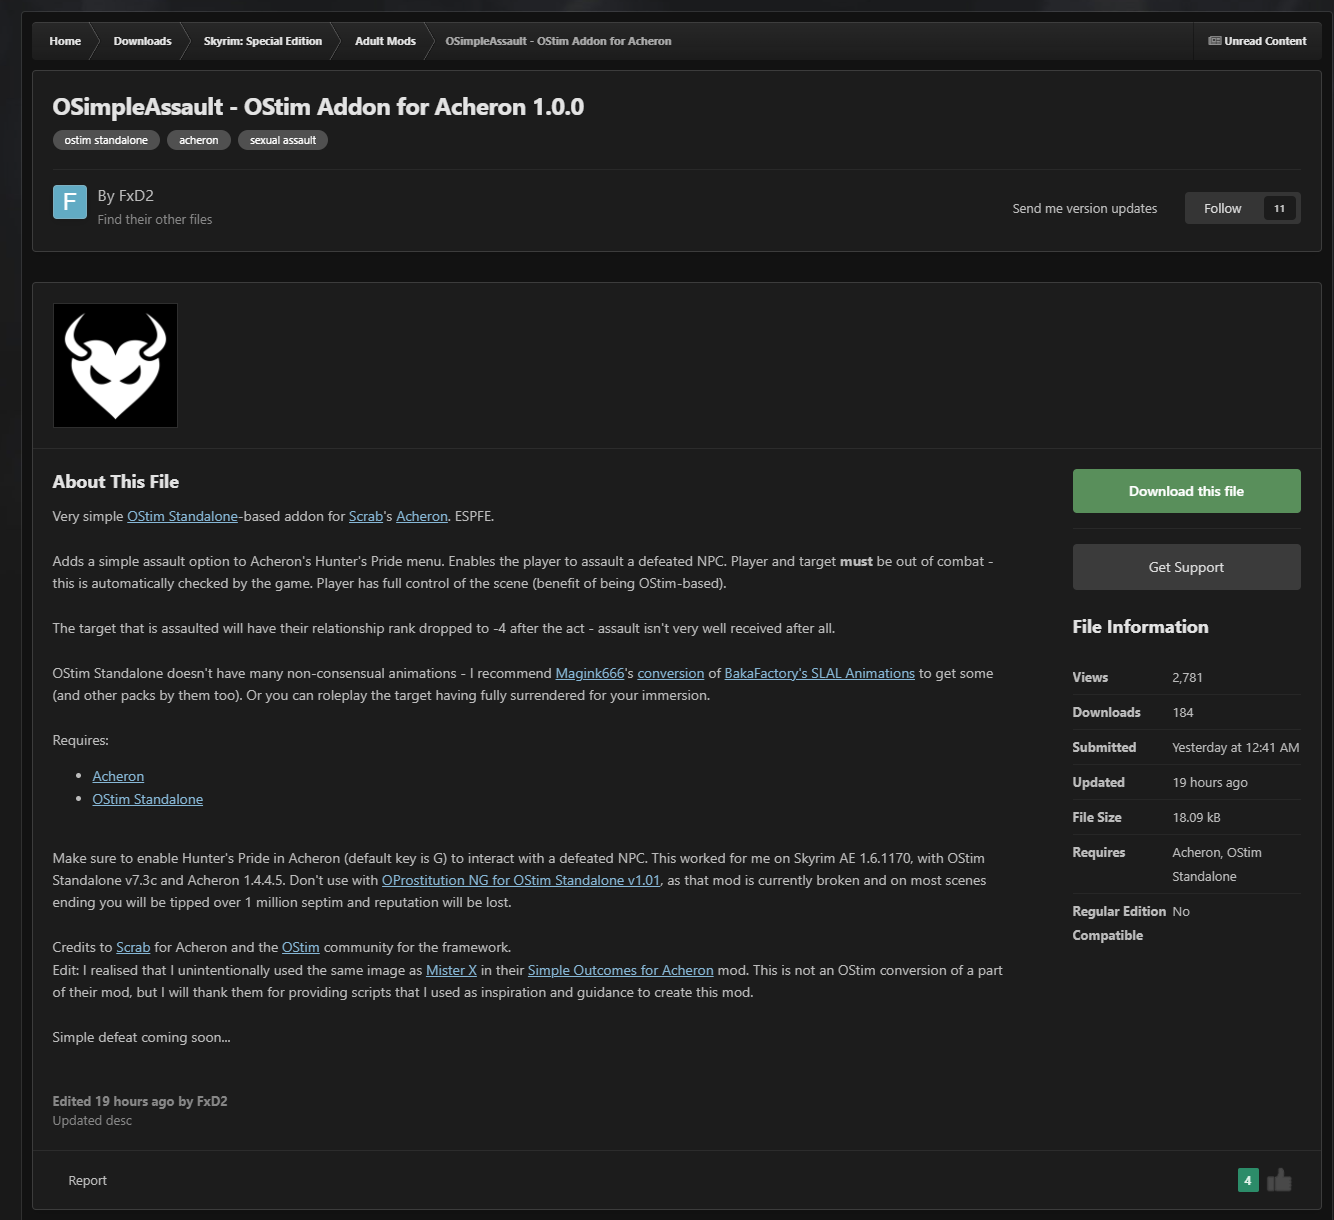Image resolution: width=1334 pixels, height=1220 pixels.
Task: Follow the 'conversion' link
Action: (x=671, y=674)
